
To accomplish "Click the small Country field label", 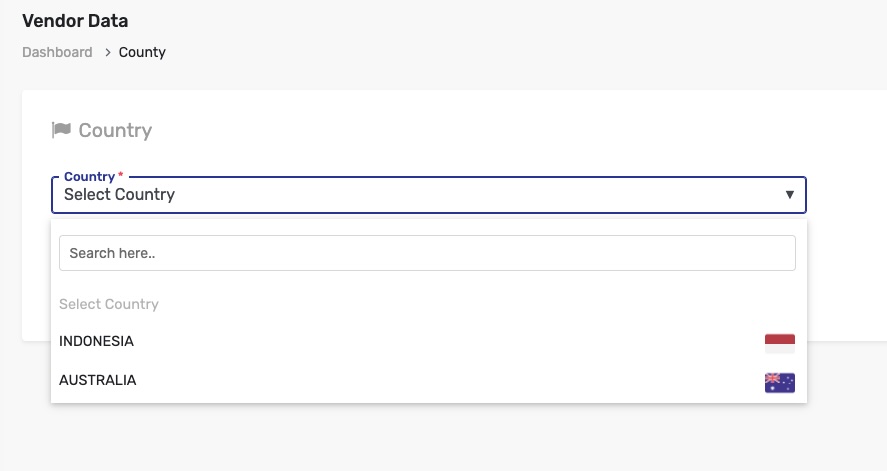I will coord(89,176).
